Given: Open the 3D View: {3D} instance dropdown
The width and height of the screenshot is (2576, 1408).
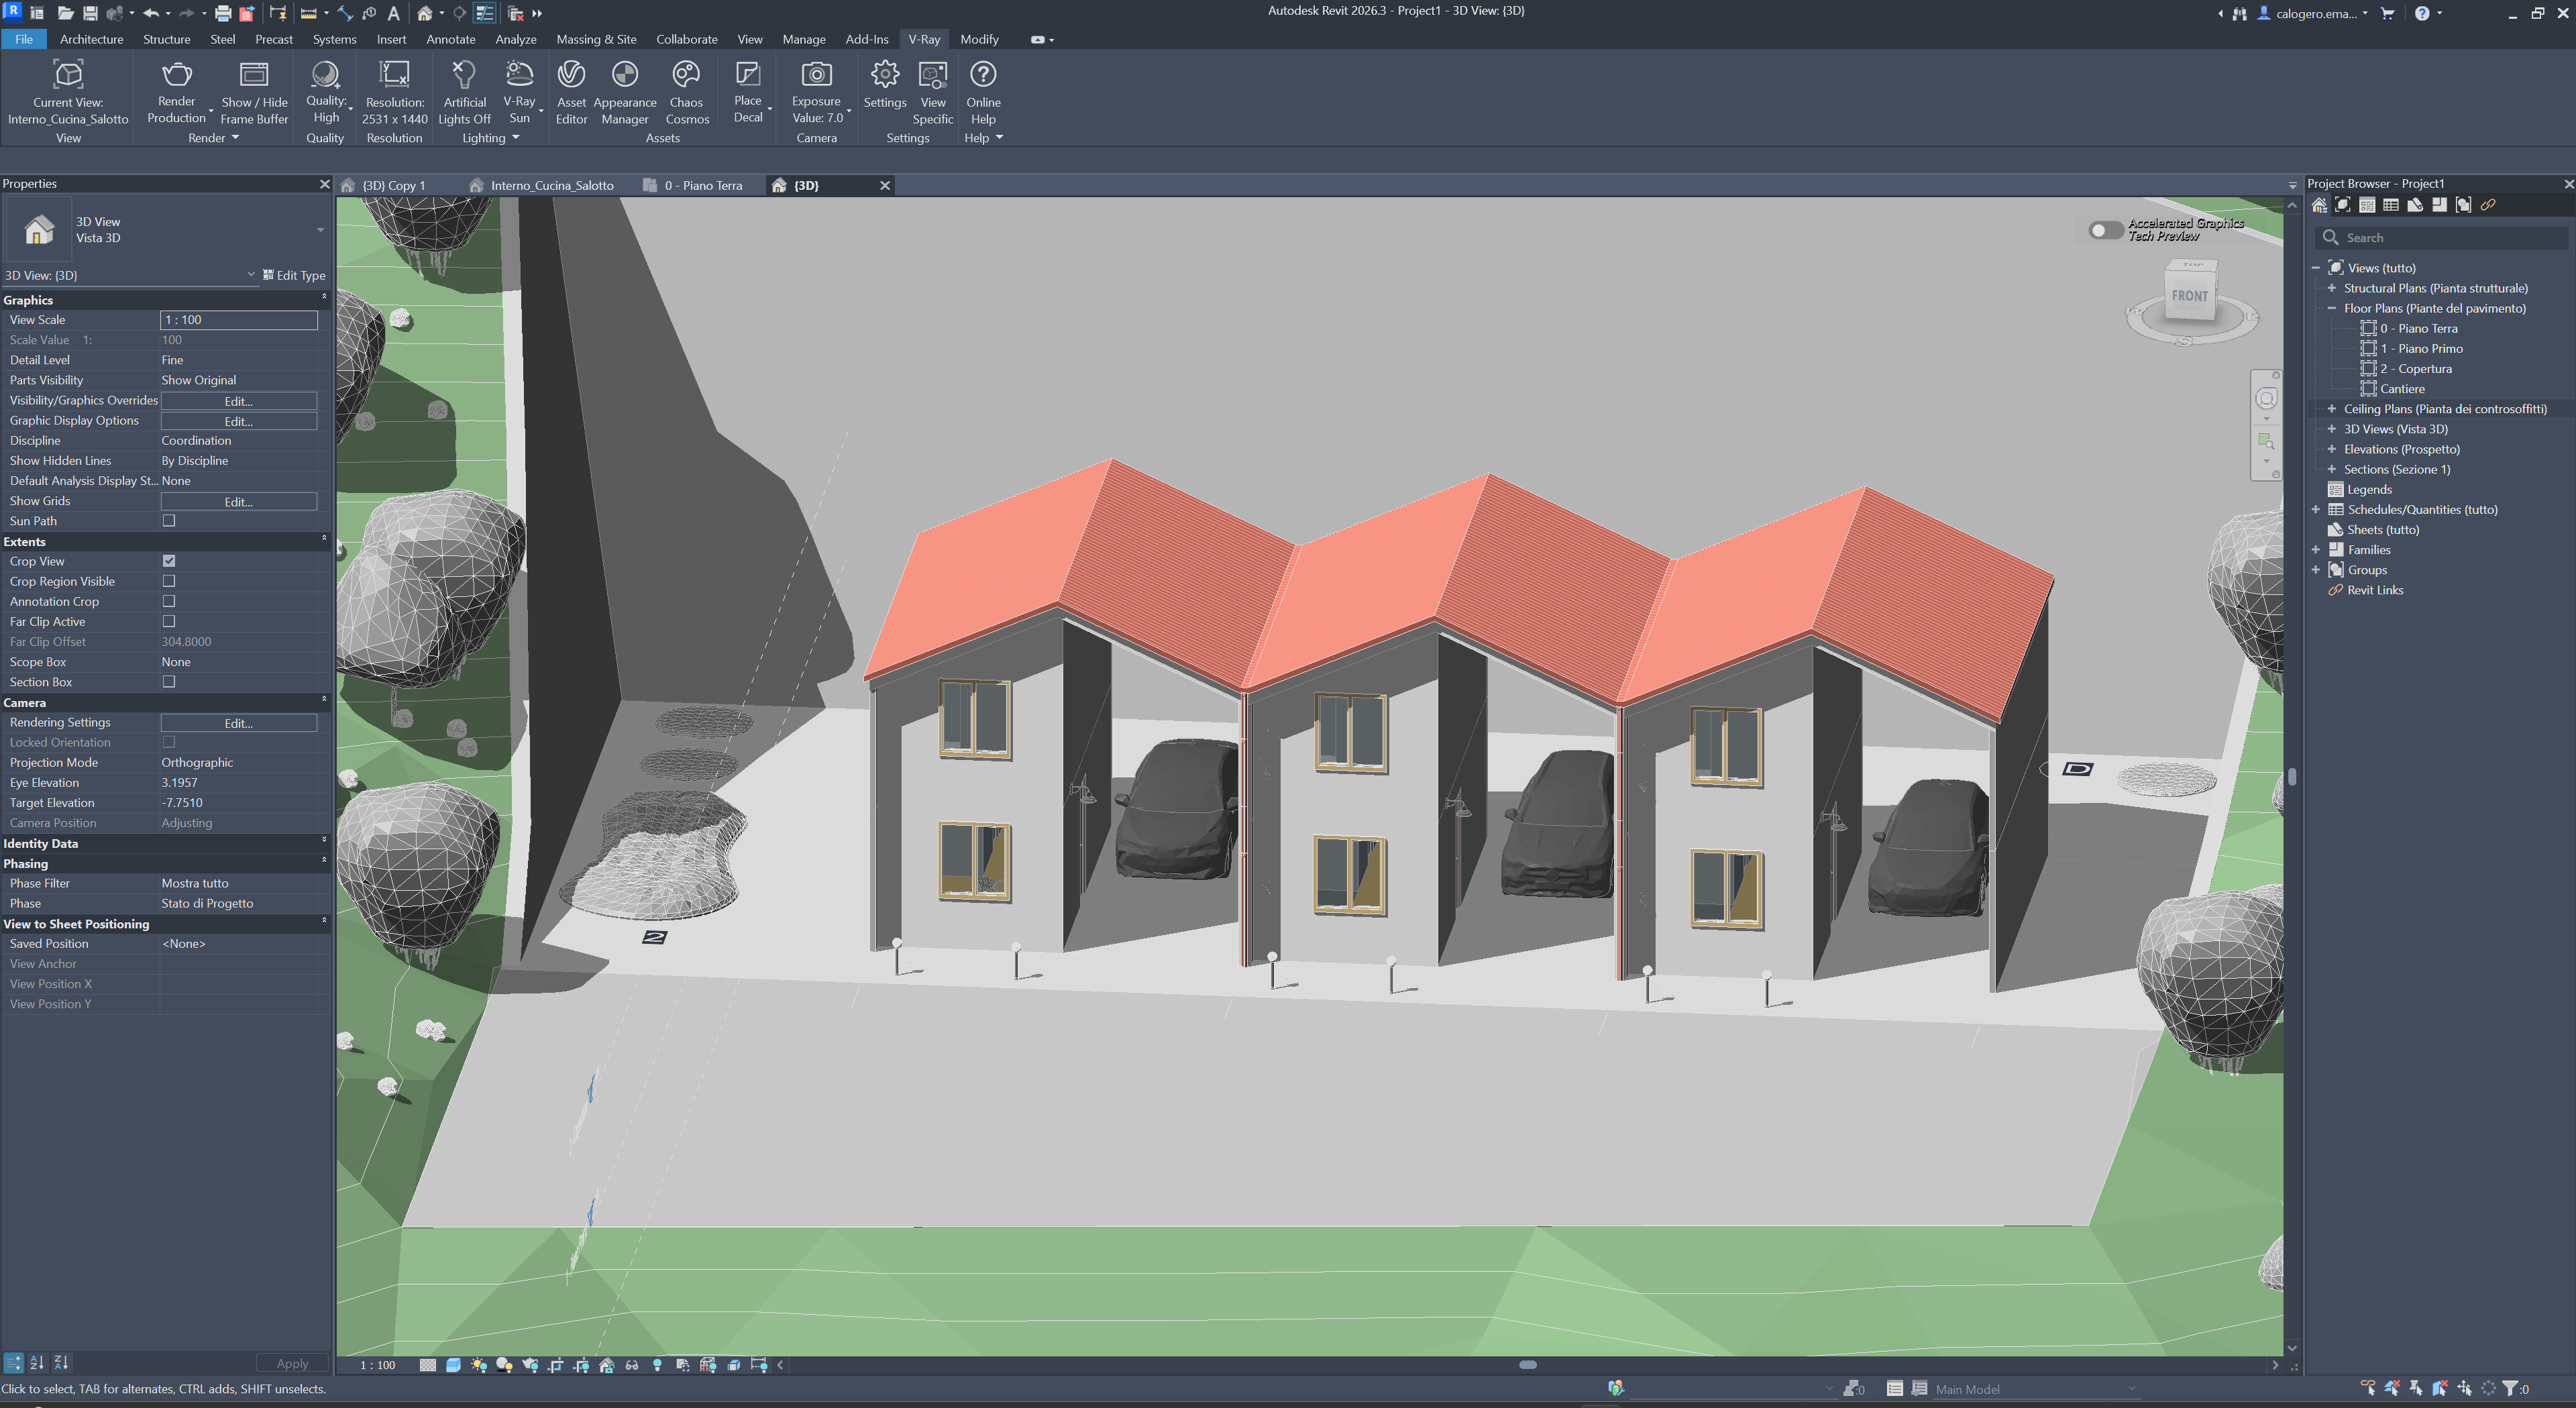Looking at the screenshot, I should tap(250, 275).
